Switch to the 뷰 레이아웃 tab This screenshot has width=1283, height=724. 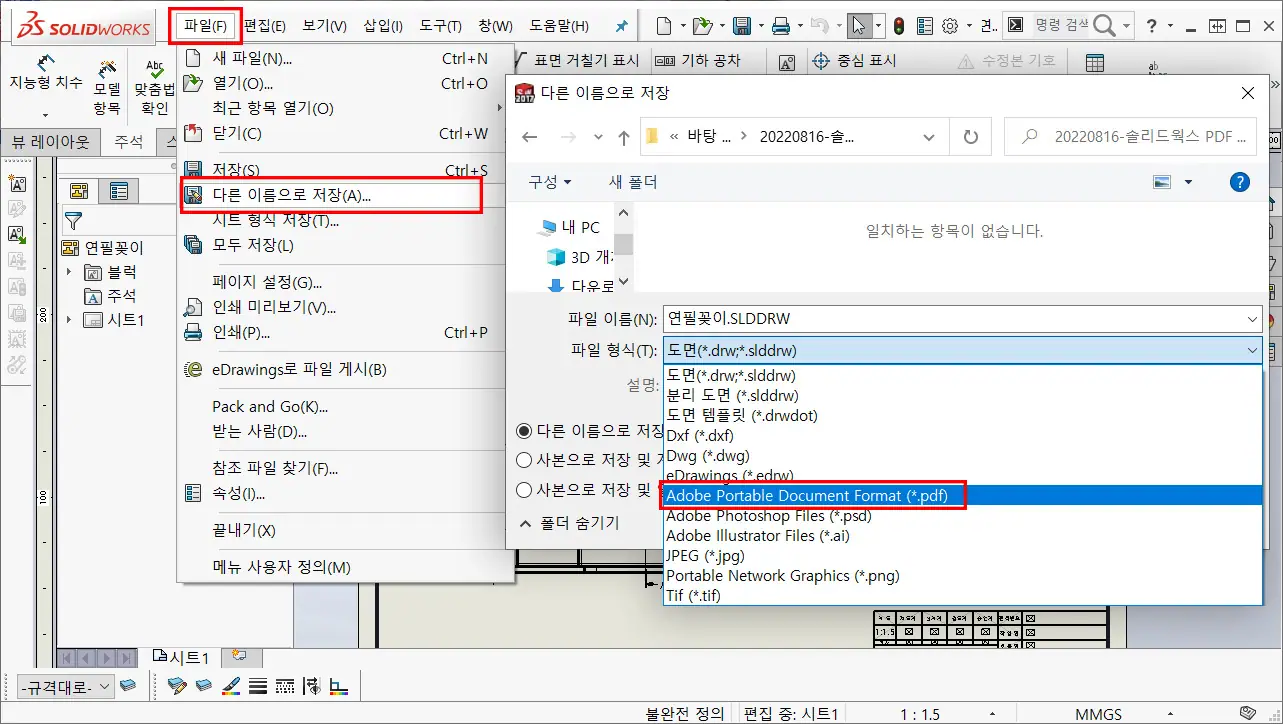(x=50, y=142)
